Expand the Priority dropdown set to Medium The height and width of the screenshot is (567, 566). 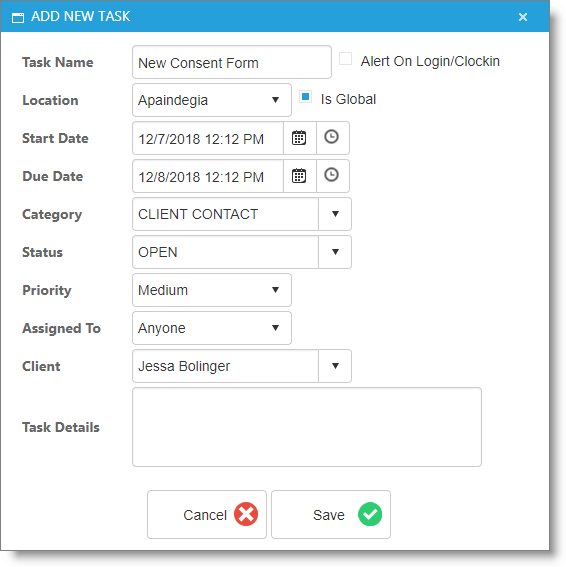(x=212, y=290)
